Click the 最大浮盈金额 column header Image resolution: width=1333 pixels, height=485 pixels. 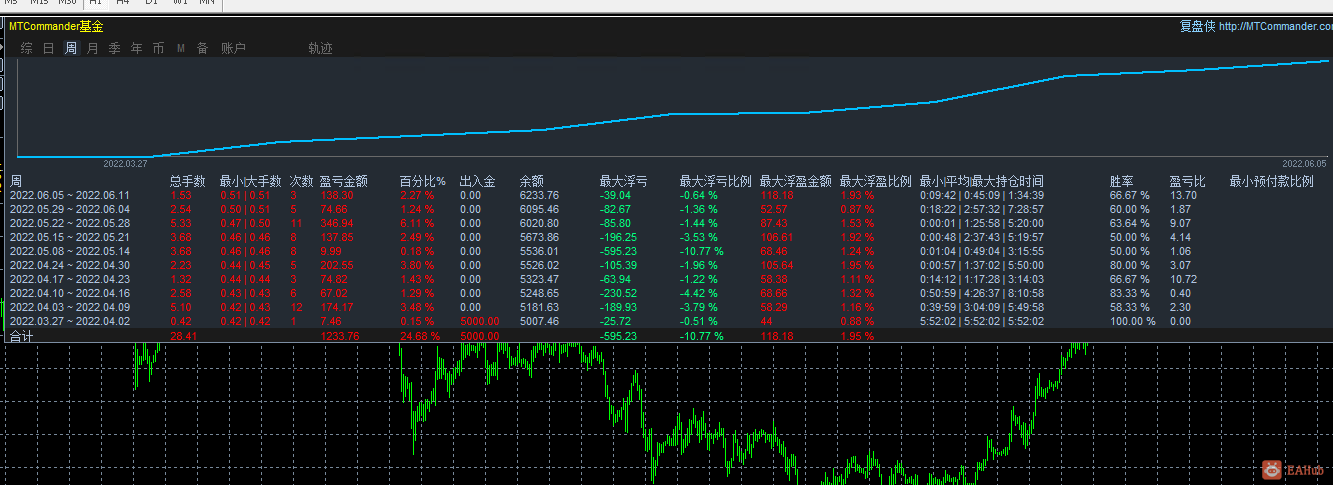tap(796, 182)
